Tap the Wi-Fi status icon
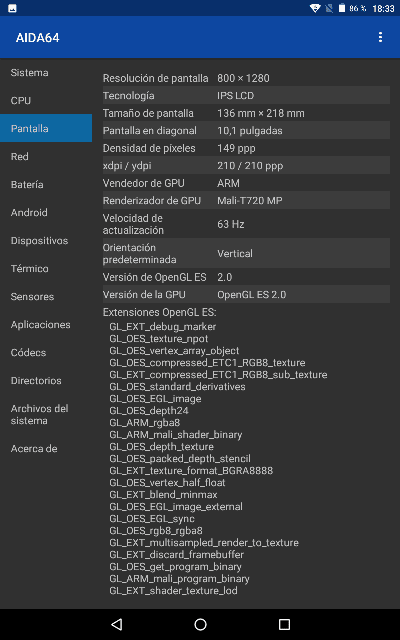The width and height of the screenshot is (400, 640). pyautogui.click(x=315, y=8)
